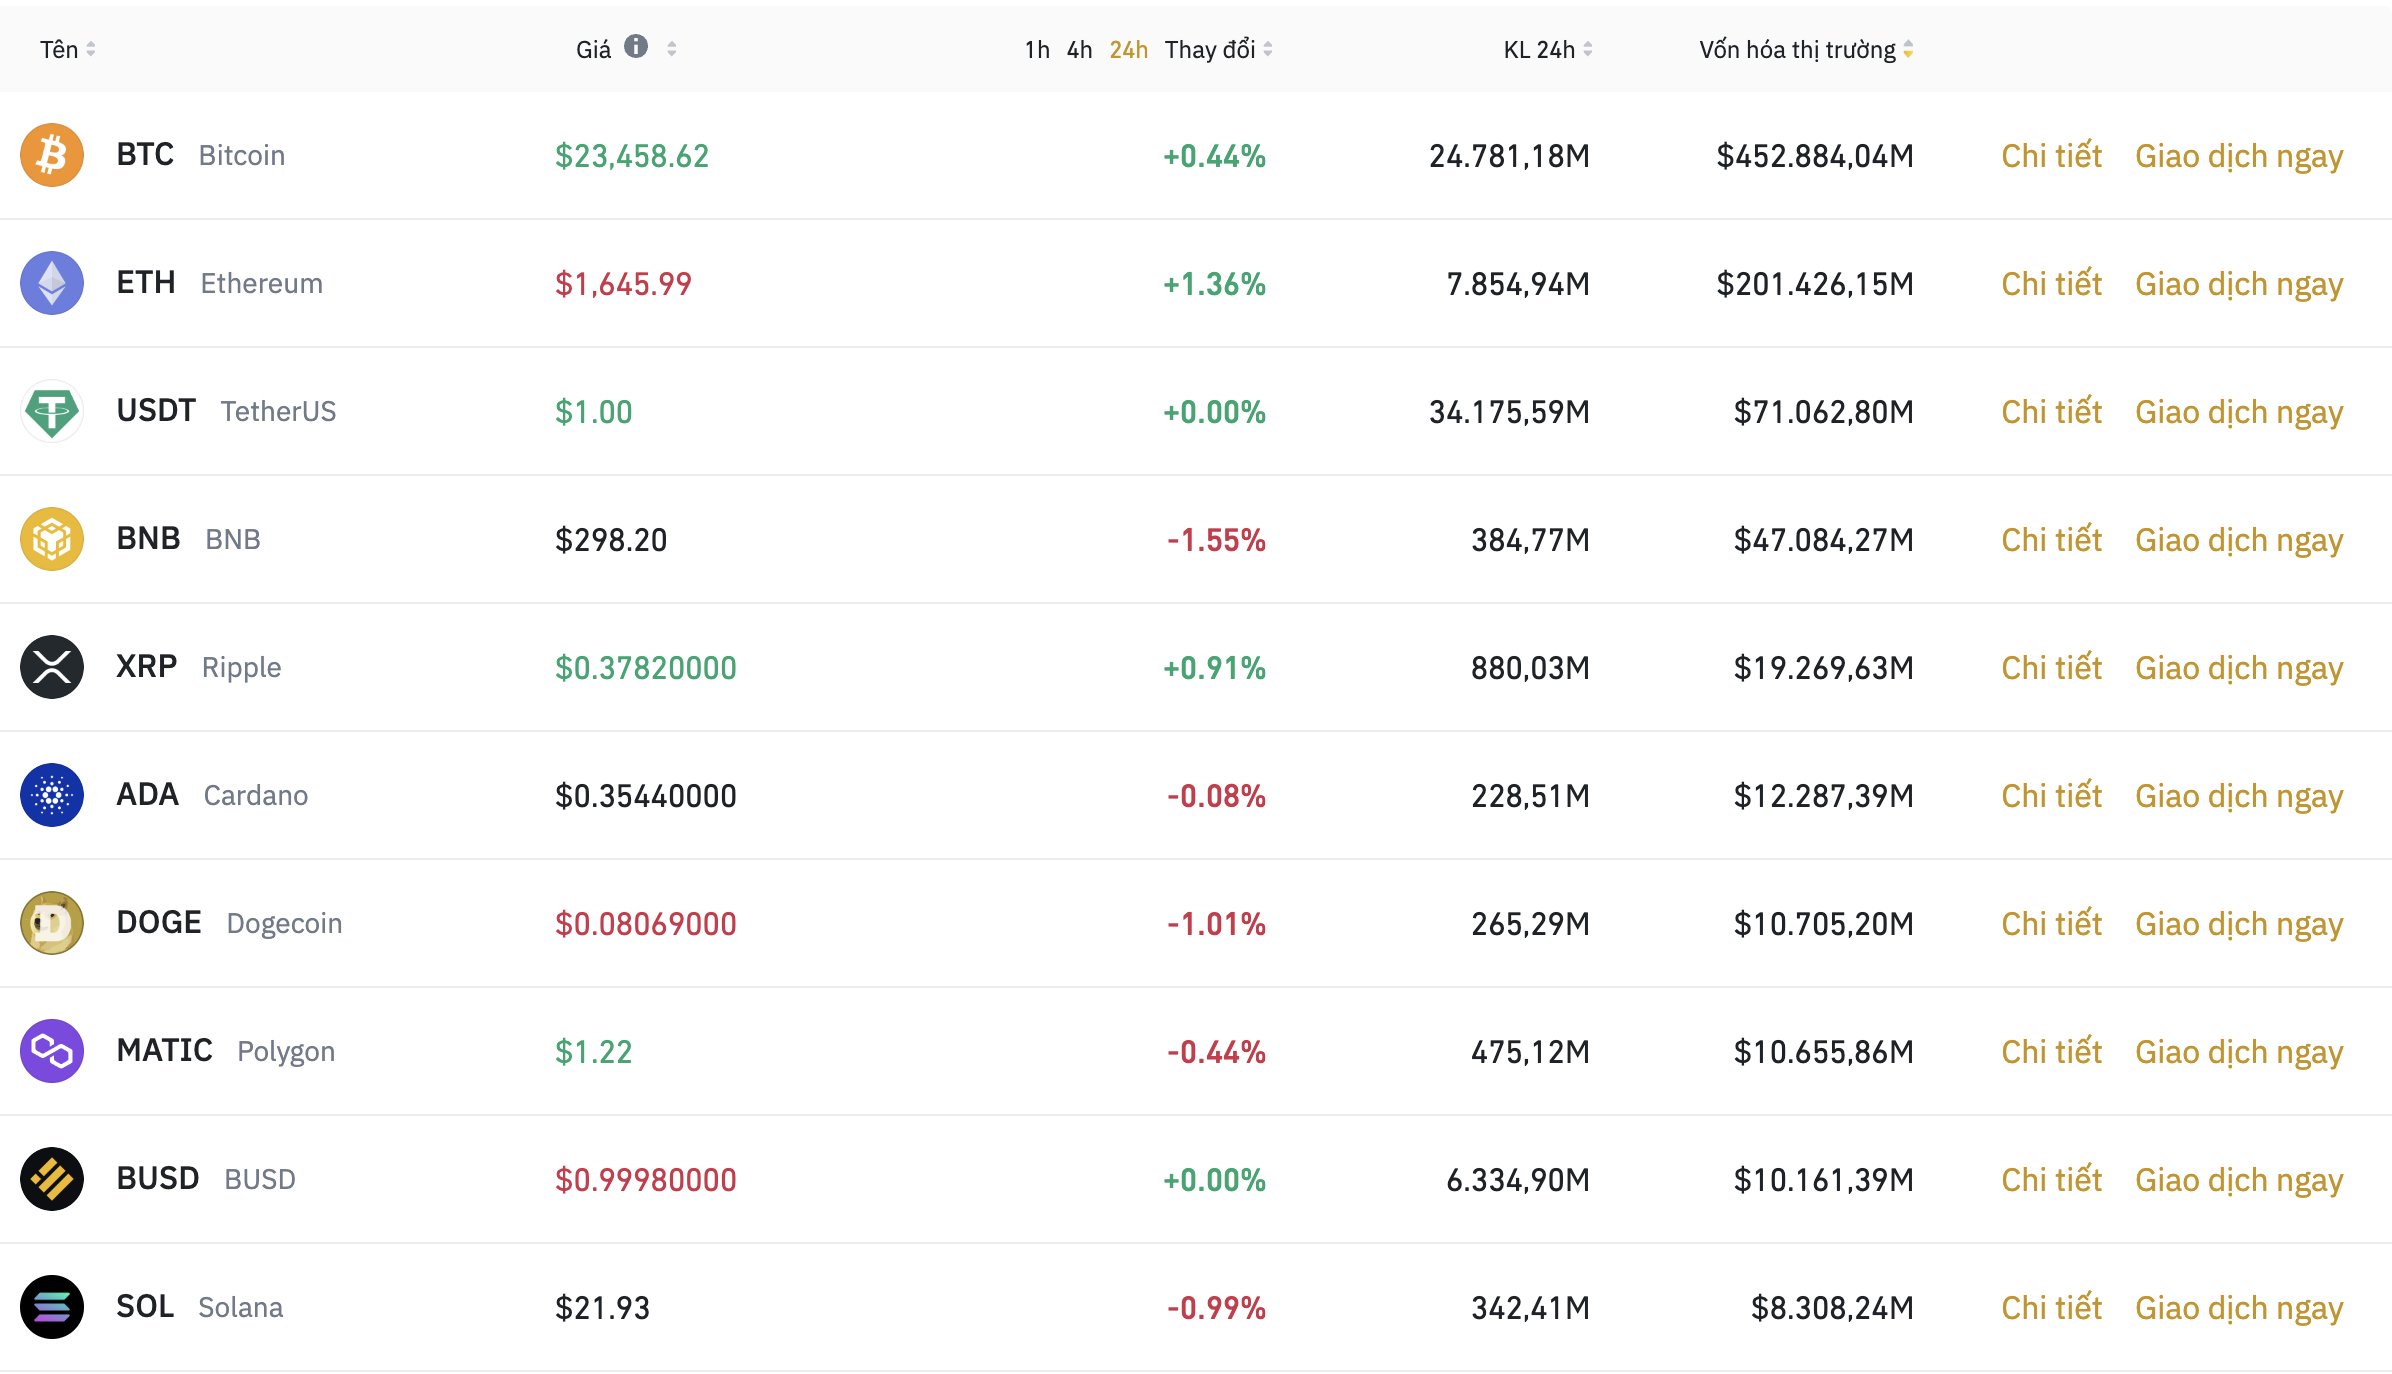Click the ETH change +1.36%
This screenshot has width=2392, height=1374.
coord(1214,284)
